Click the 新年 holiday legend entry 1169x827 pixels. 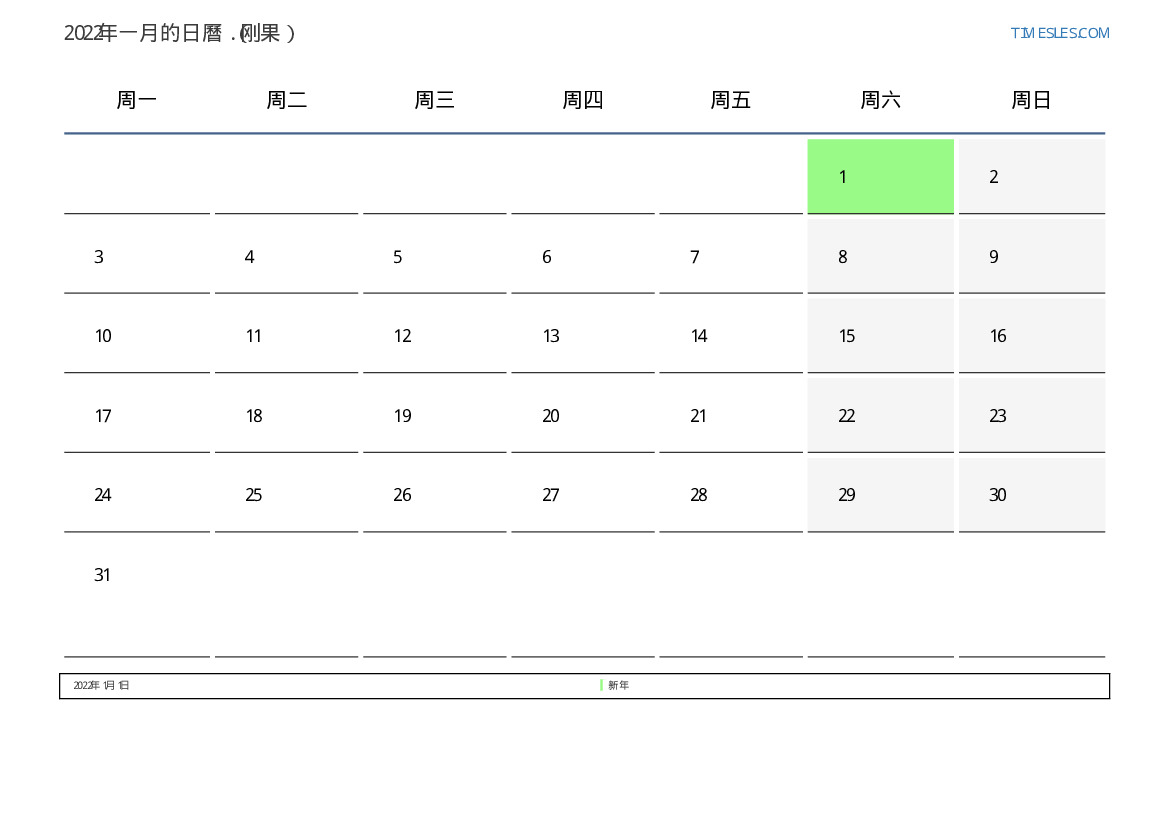coord(618,686)
